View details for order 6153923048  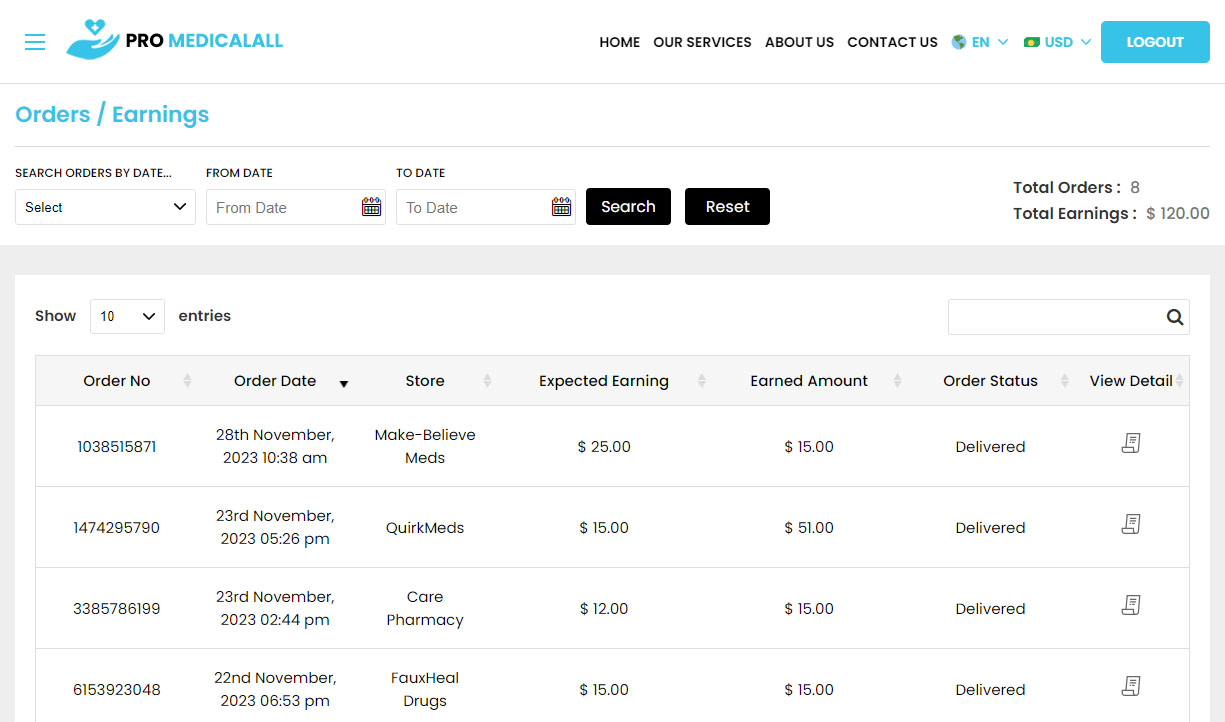pyautogui.click(x=1131, y=686)
